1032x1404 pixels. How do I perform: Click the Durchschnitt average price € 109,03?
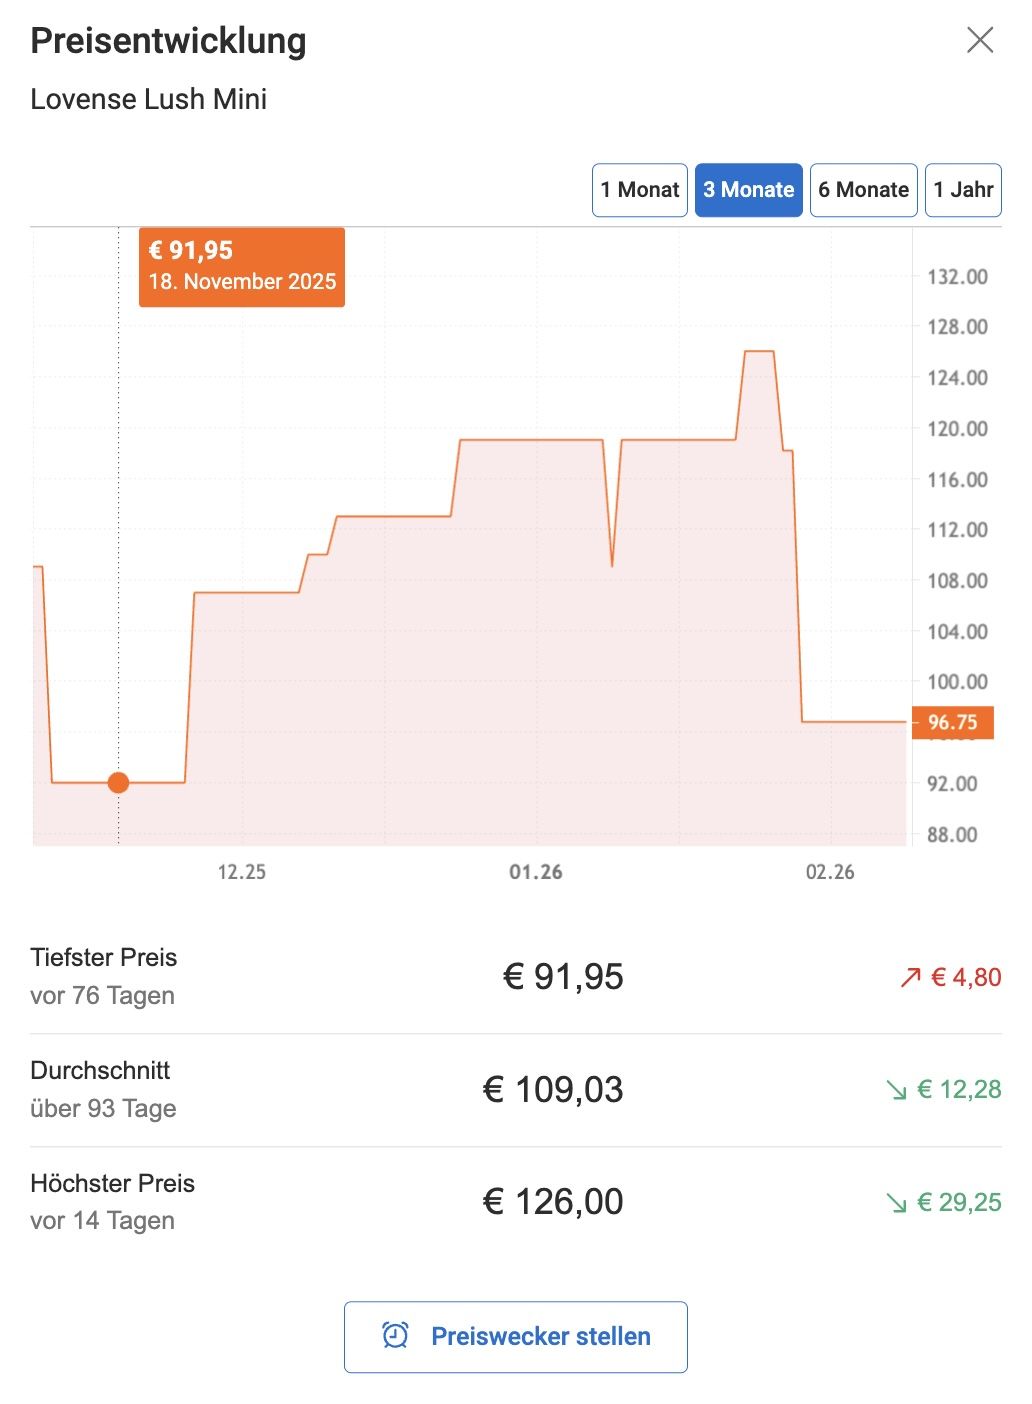(553, 1090)
